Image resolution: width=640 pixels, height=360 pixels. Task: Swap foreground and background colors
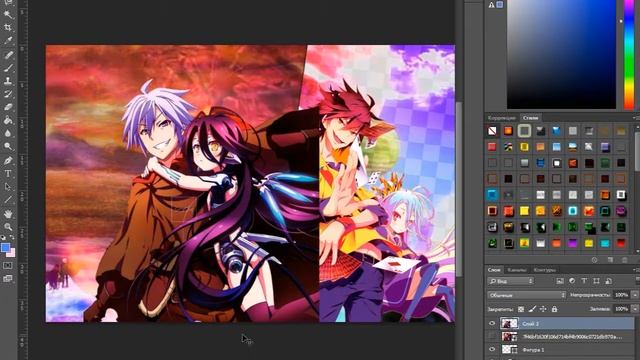[12, 237]
